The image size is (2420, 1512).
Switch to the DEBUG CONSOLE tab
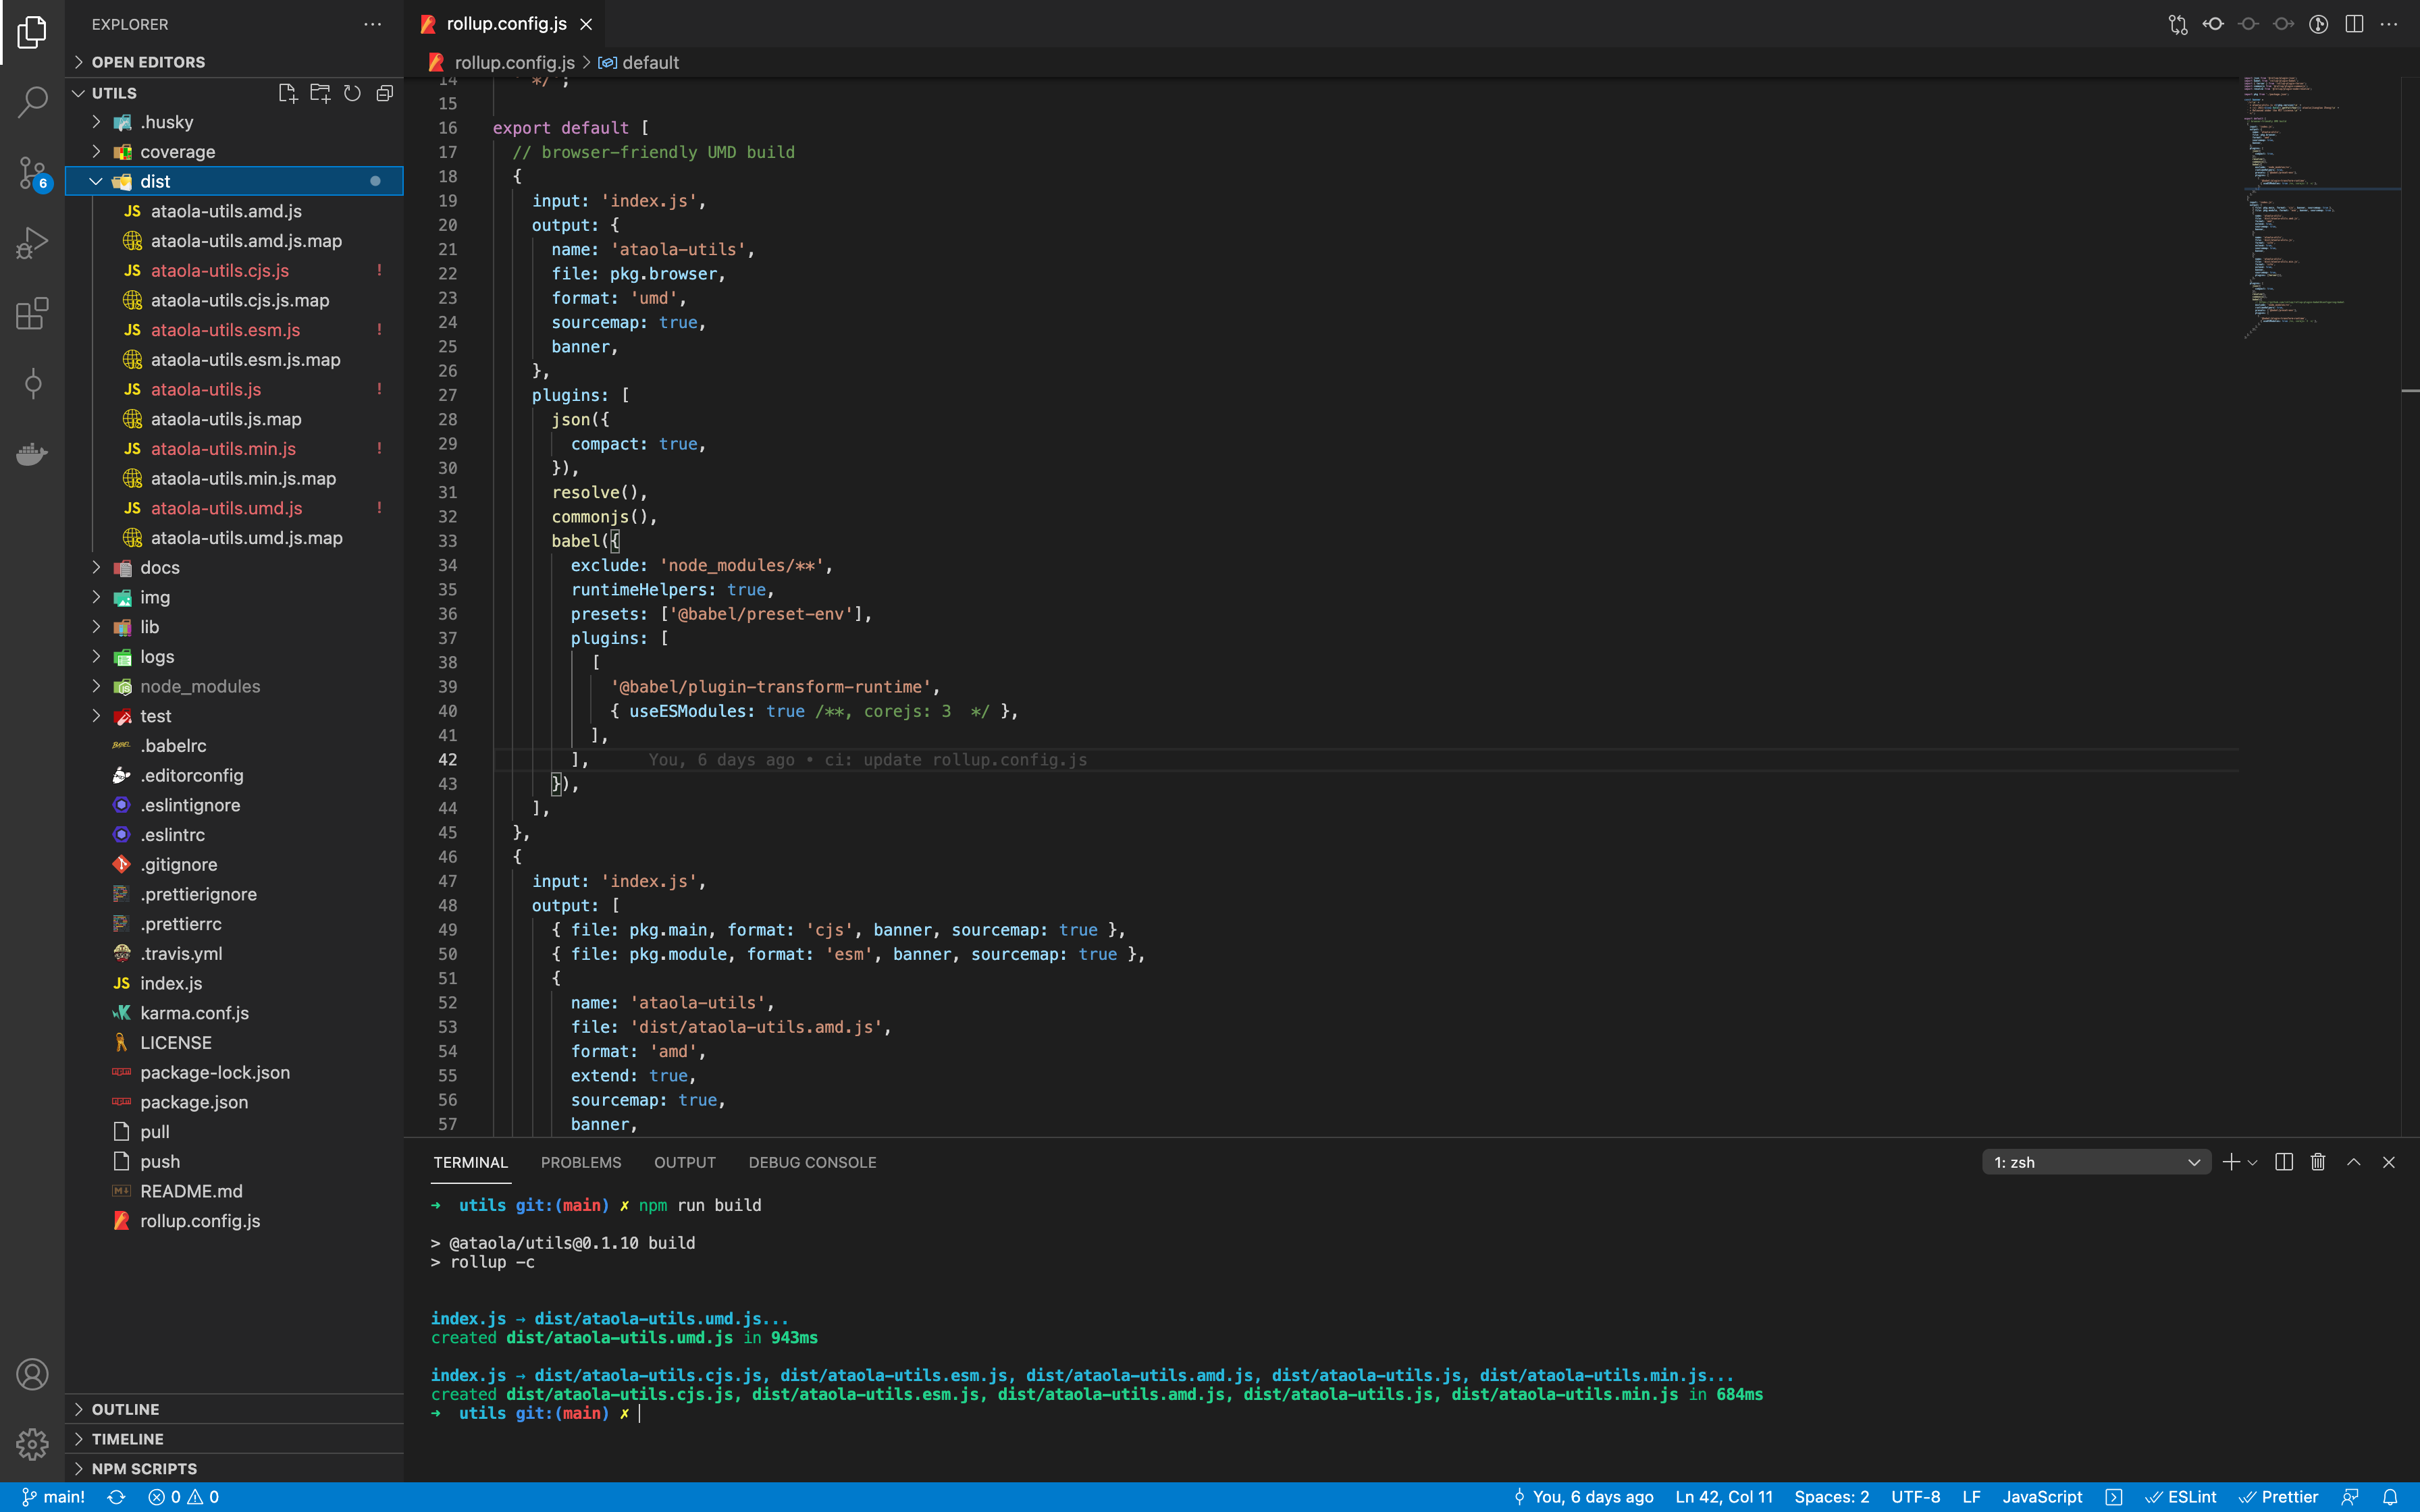tap(812, 1162)
